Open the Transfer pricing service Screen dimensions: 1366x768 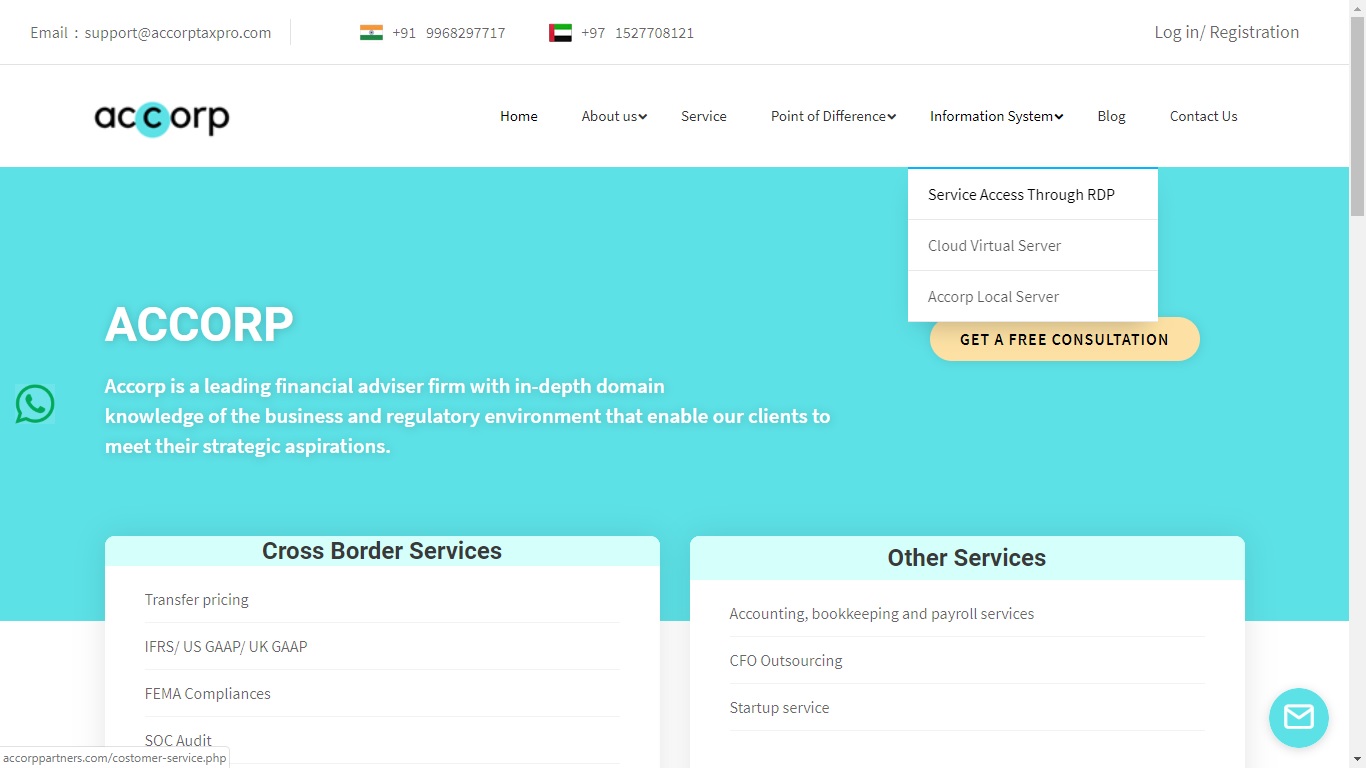point(196,600)
